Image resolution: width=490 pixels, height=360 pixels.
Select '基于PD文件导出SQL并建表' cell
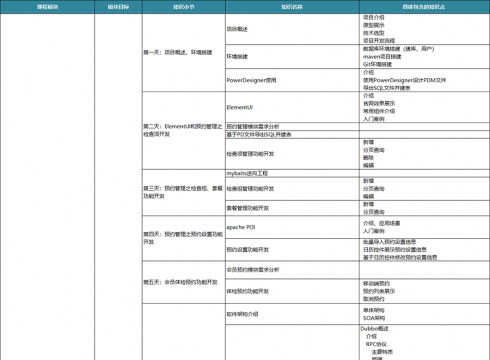tap(292, 134)
